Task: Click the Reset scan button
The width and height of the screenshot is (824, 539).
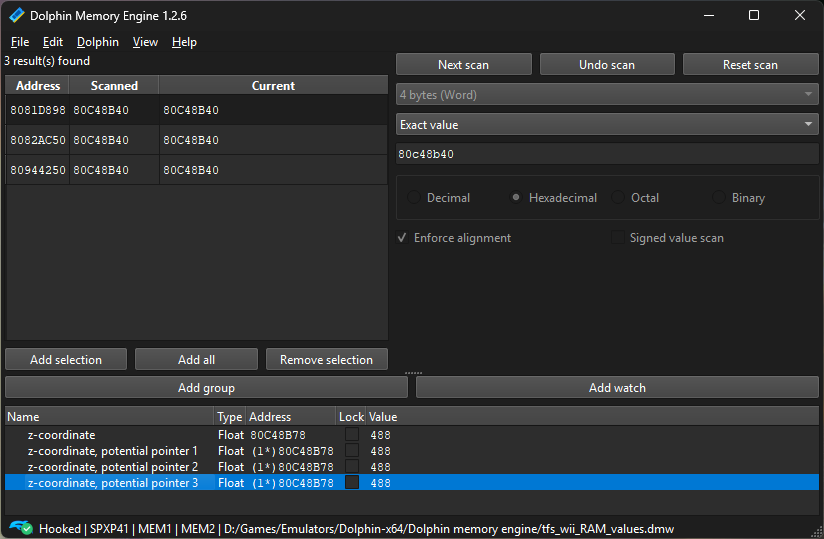Action: [750, 65]
